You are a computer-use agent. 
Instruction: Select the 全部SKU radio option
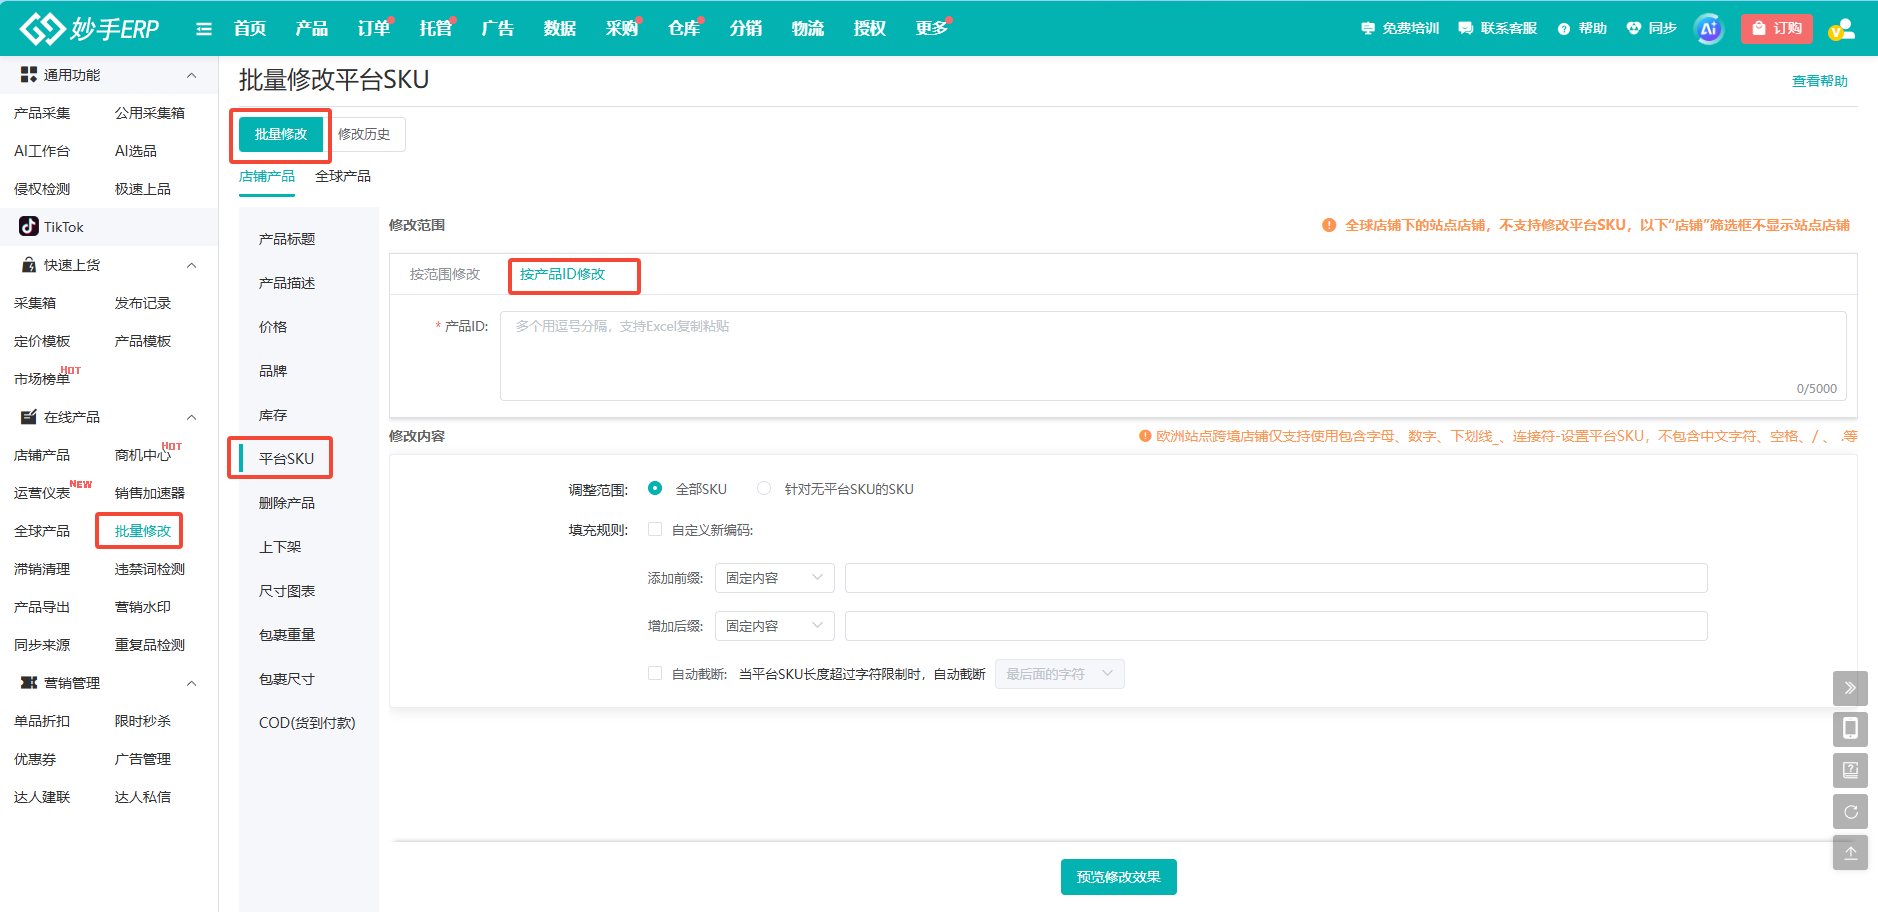coord(655,489)
